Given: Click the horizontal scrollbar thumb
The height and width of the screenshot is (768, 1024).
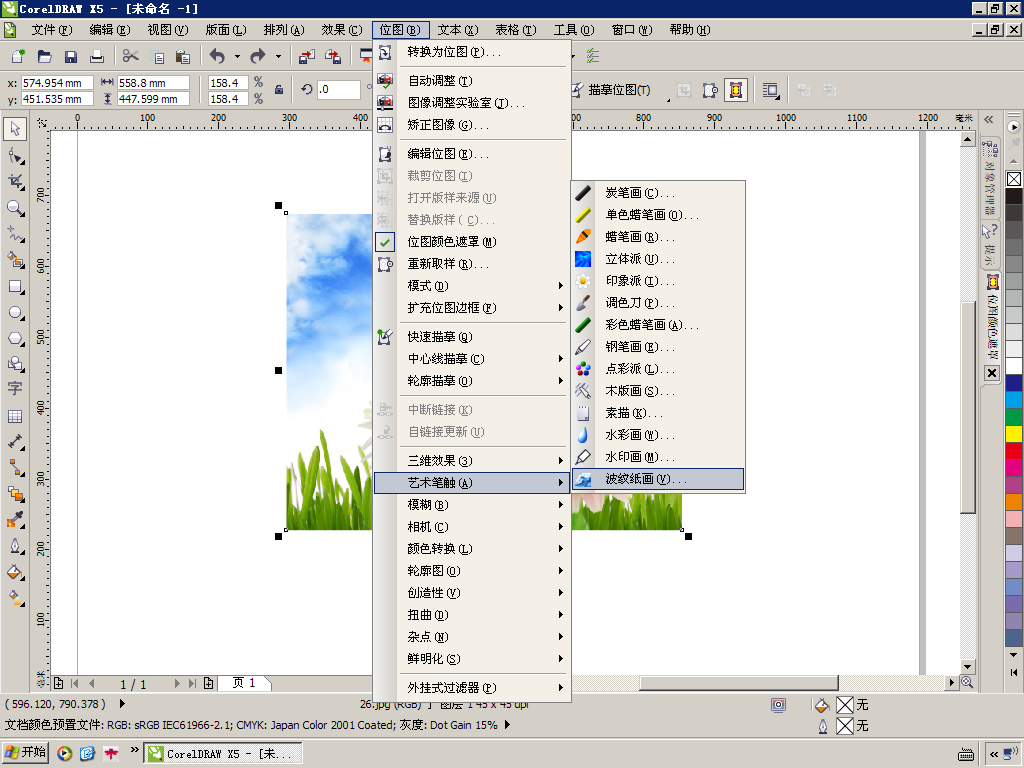Looking at the screenshot, I should click(x=739, y=682).
